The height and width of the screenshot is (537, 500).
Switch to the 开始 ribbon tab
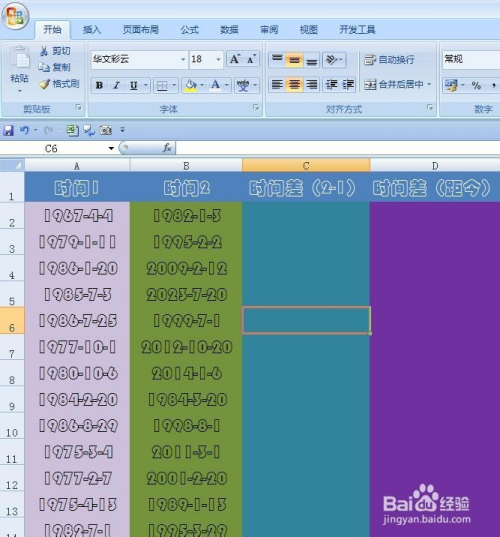tap(52, 30)
